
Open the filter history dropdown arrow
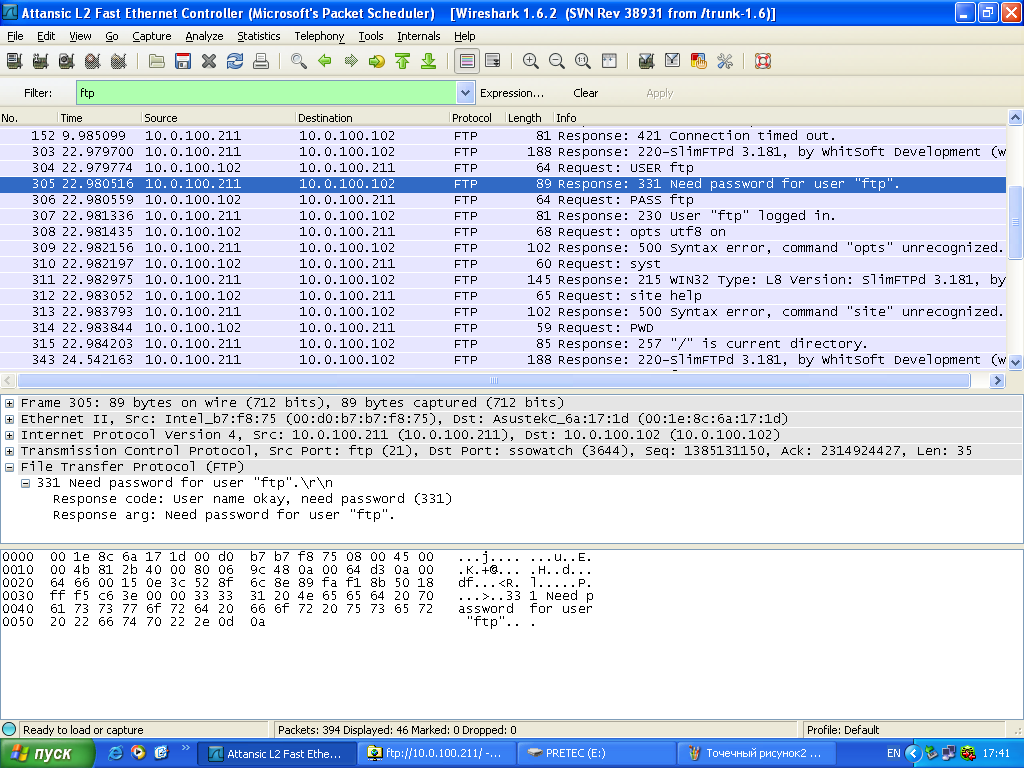click(465, 93)
